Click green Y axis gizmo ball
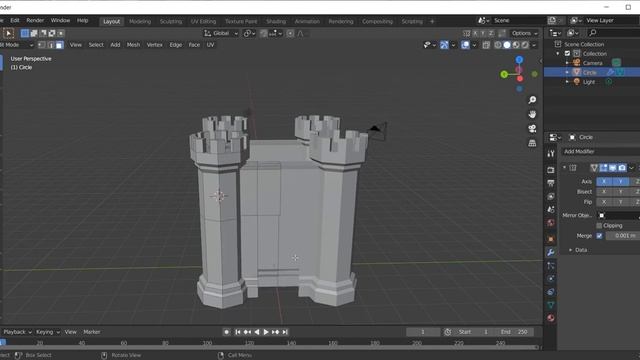 (504, 74)
